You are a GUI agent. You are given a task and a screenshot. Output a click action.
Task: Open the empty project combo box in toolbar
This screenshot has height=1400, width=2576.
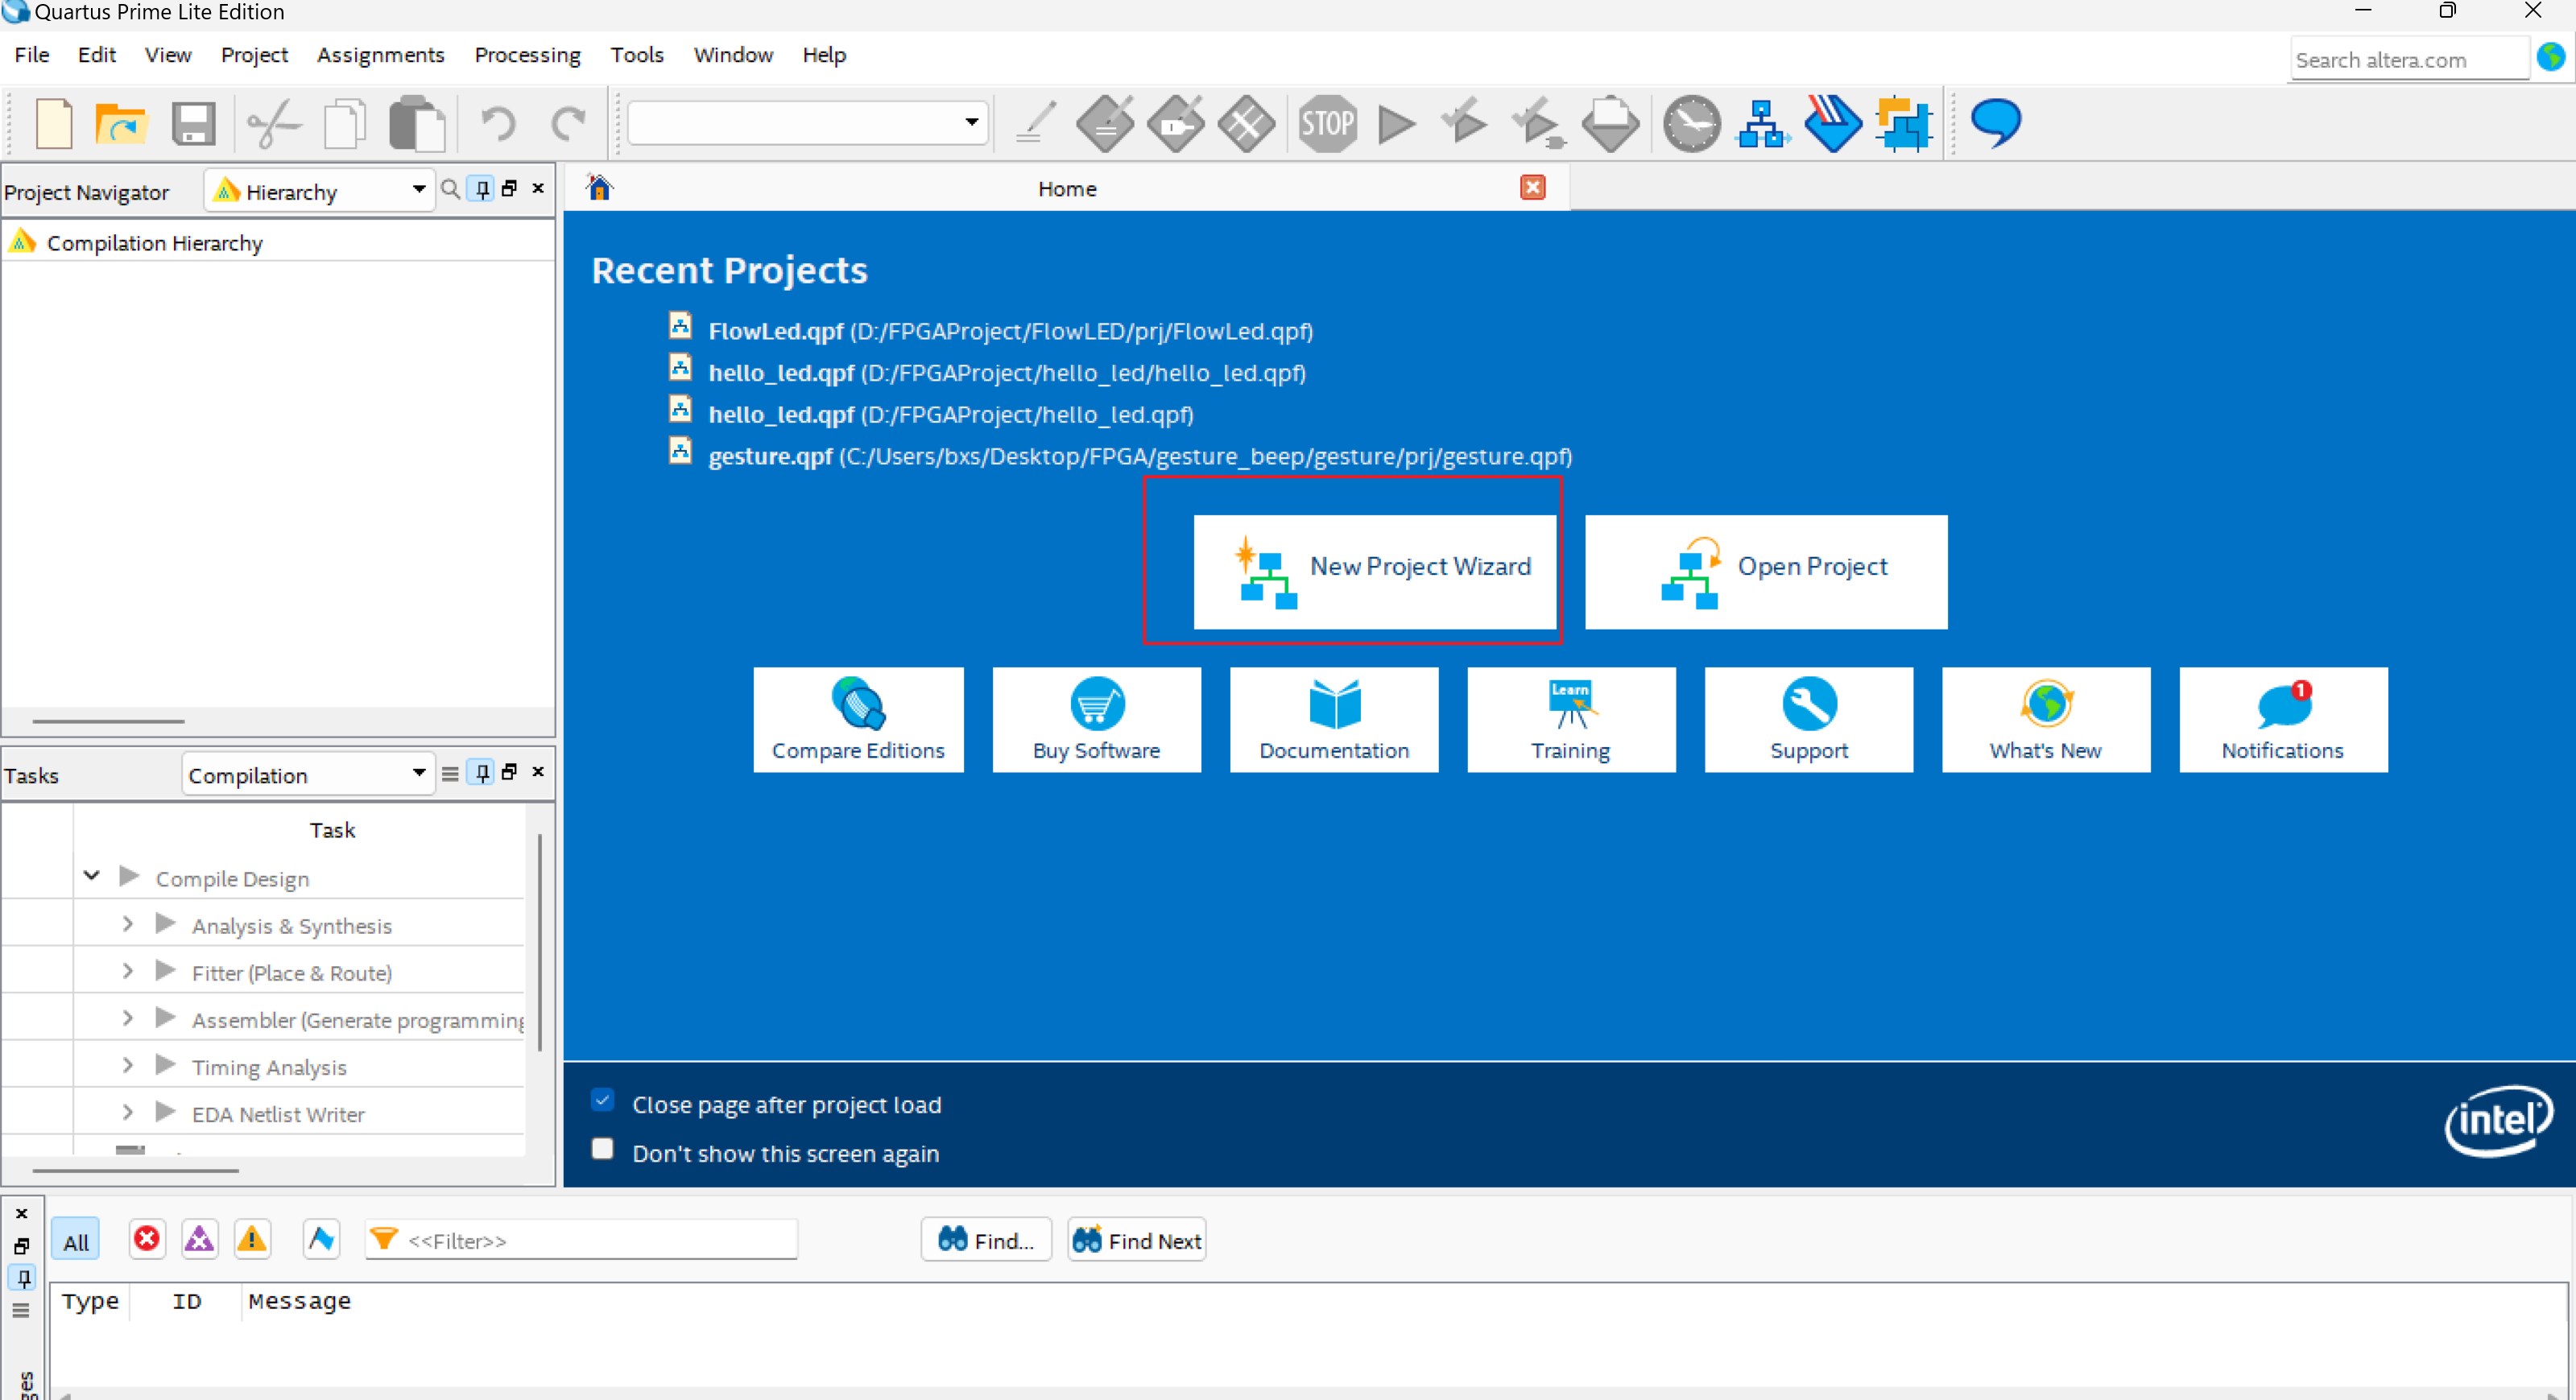click(x=808, y=122)
